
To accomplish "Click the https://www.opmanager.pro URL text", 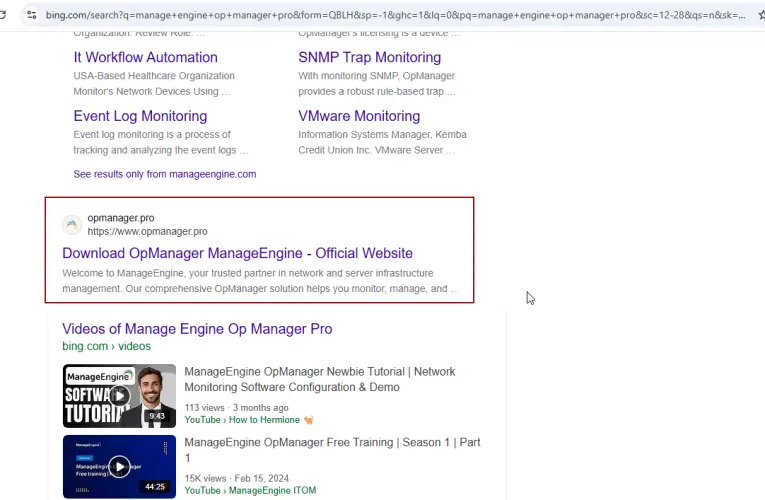I will coord(147,232).
